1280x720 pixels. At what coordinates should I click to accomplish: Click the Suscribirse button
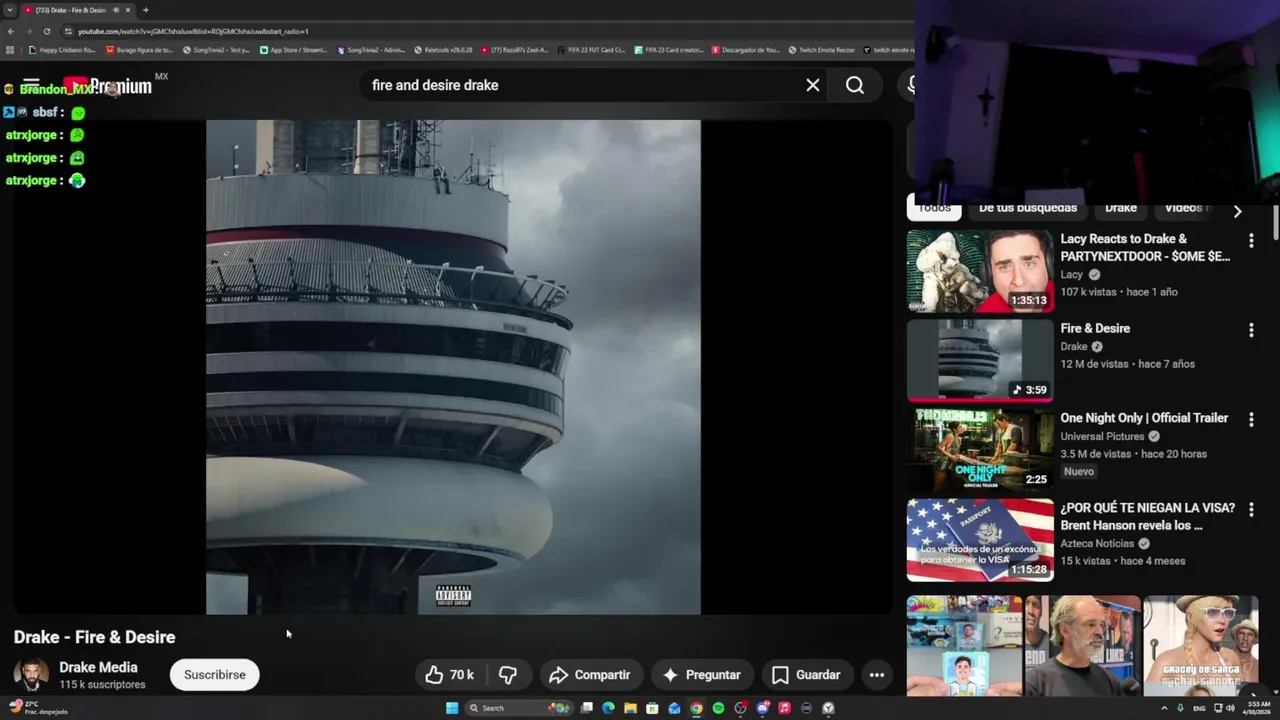pyautogui.click(x=214, y=675)
